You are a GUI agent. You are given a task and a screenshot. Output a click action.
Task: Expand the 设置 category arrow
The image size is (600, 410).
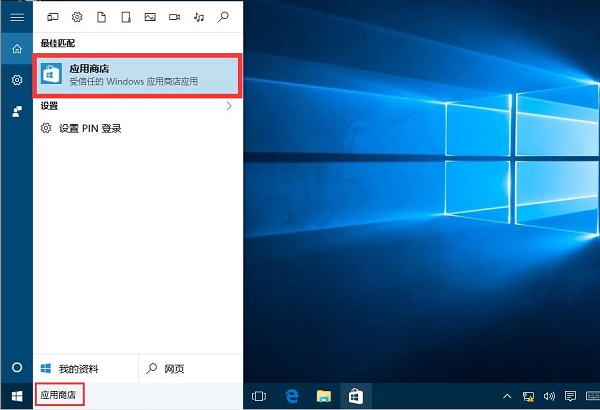[x=229, y=105]
